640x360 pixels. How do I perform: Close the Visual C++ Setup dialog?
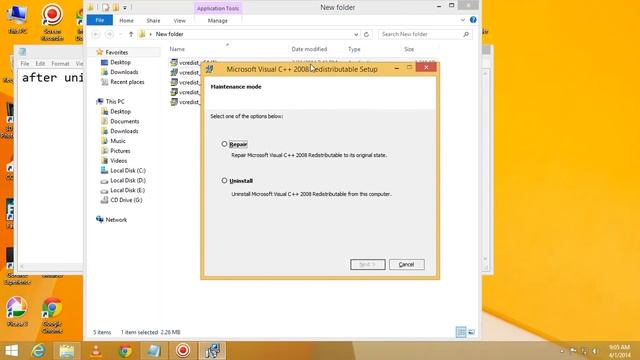[x=426, y=67]
